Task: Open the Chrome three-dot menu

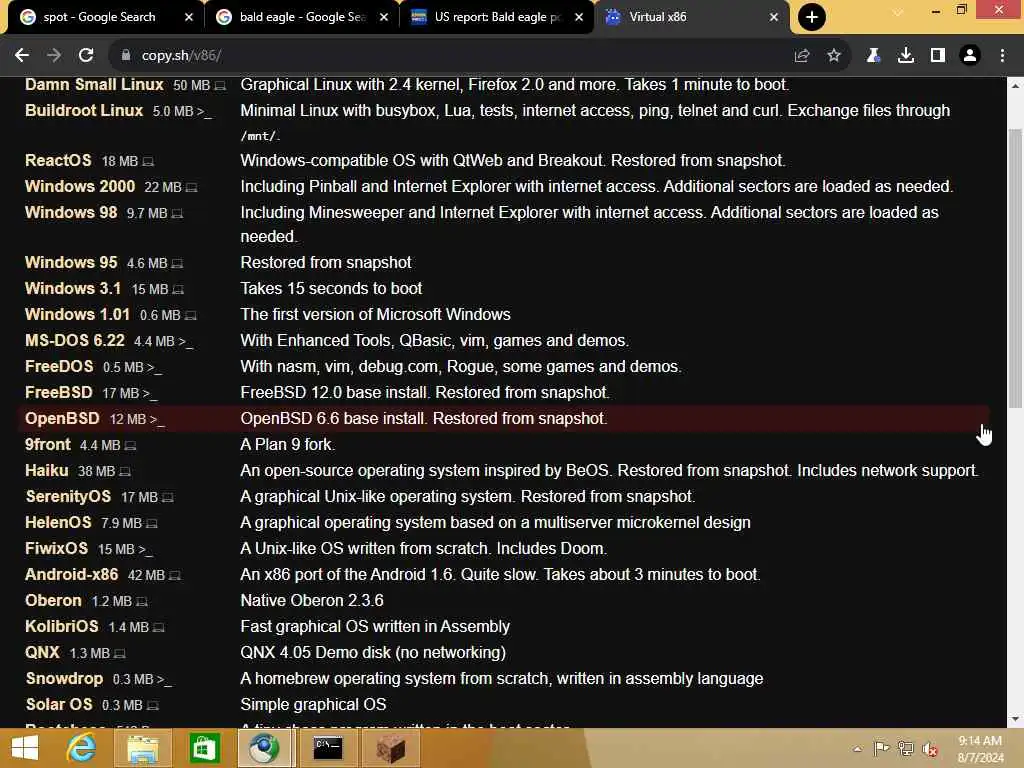Action: pyautogui.click(x=1002, y=56)
